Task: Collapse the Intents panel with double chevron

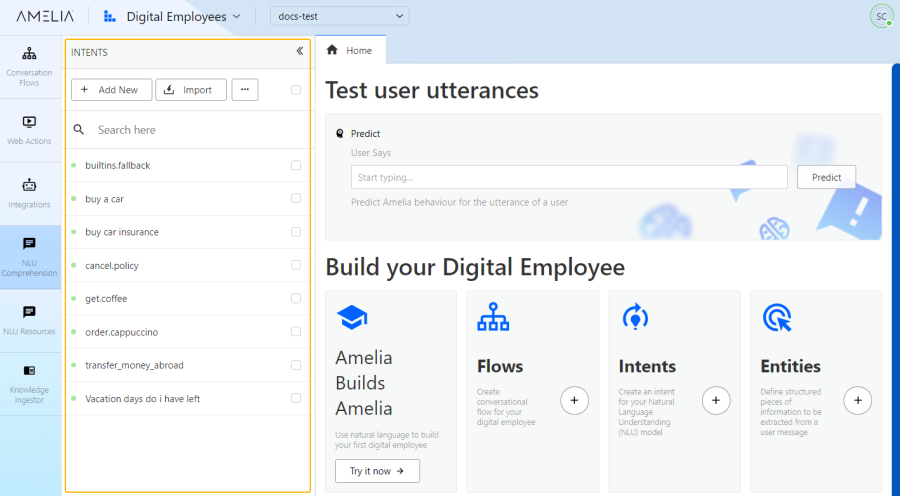Action: tap(300, 51)
